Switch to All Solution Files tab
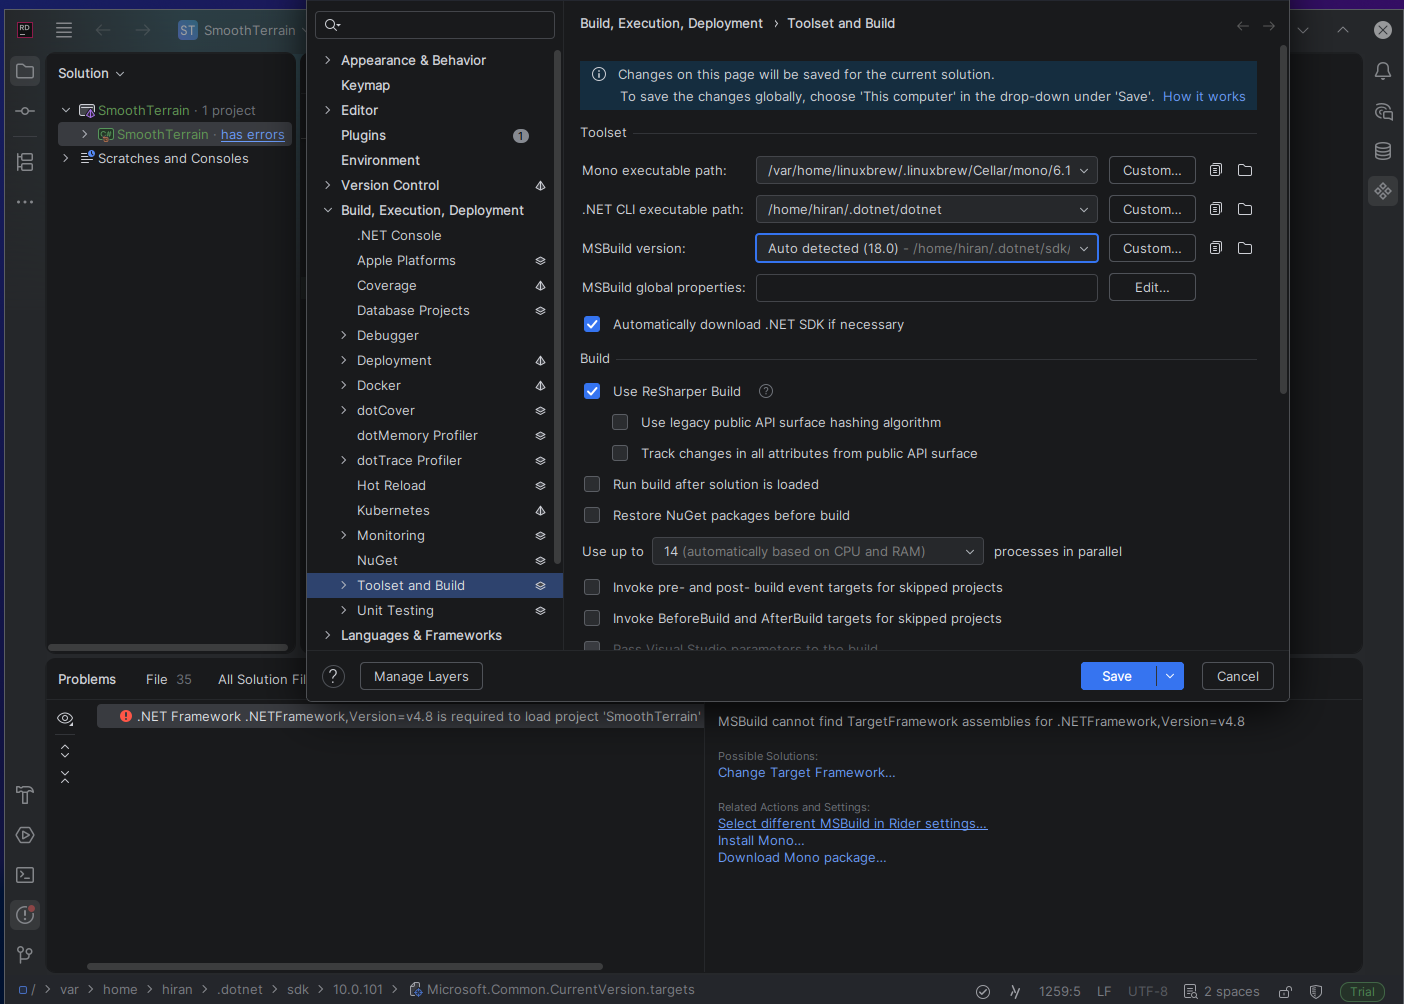This screenshot has height=1004, width=1404. tap(262, 679)
